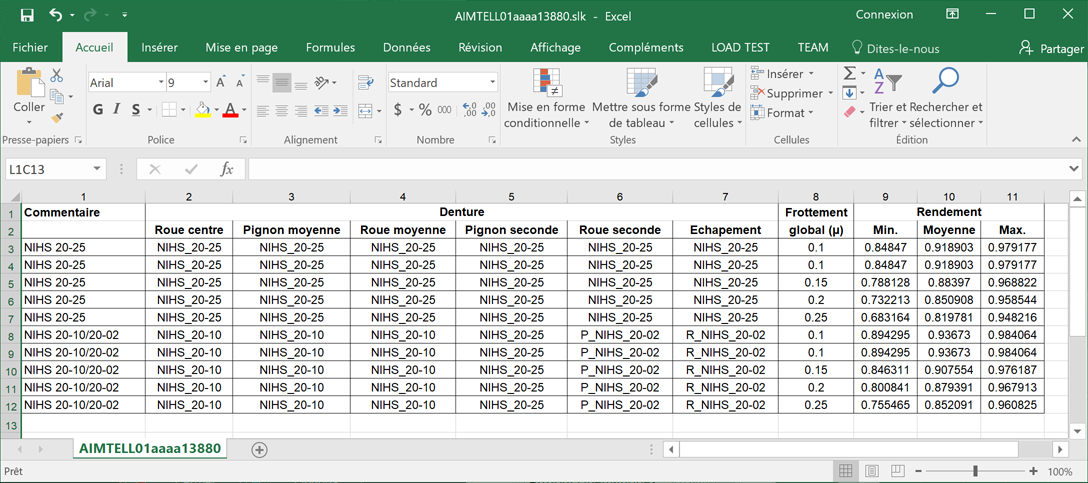The width and height of the screenshot is (1088, 483).
Task: Switch to the Mise en page tab
Action: pos(241,48)
